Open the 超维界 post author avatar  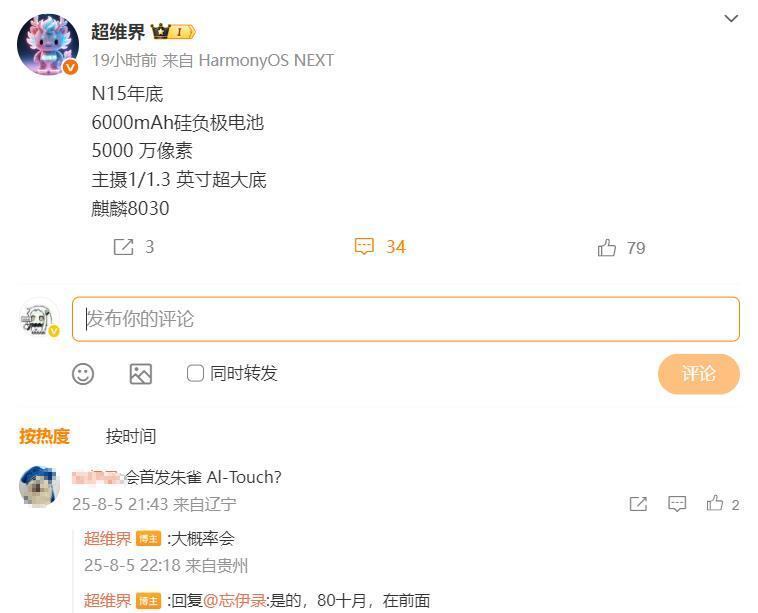click(x=48, y=44)
